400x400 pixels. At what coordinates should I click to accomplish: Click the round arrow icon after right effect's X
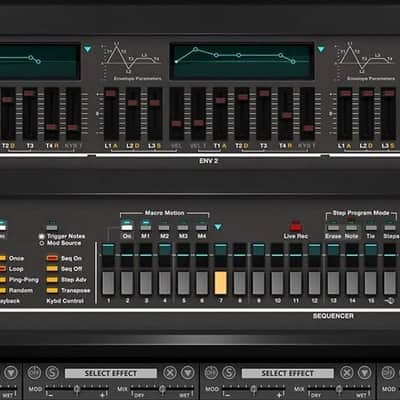(x=365, y=372)
